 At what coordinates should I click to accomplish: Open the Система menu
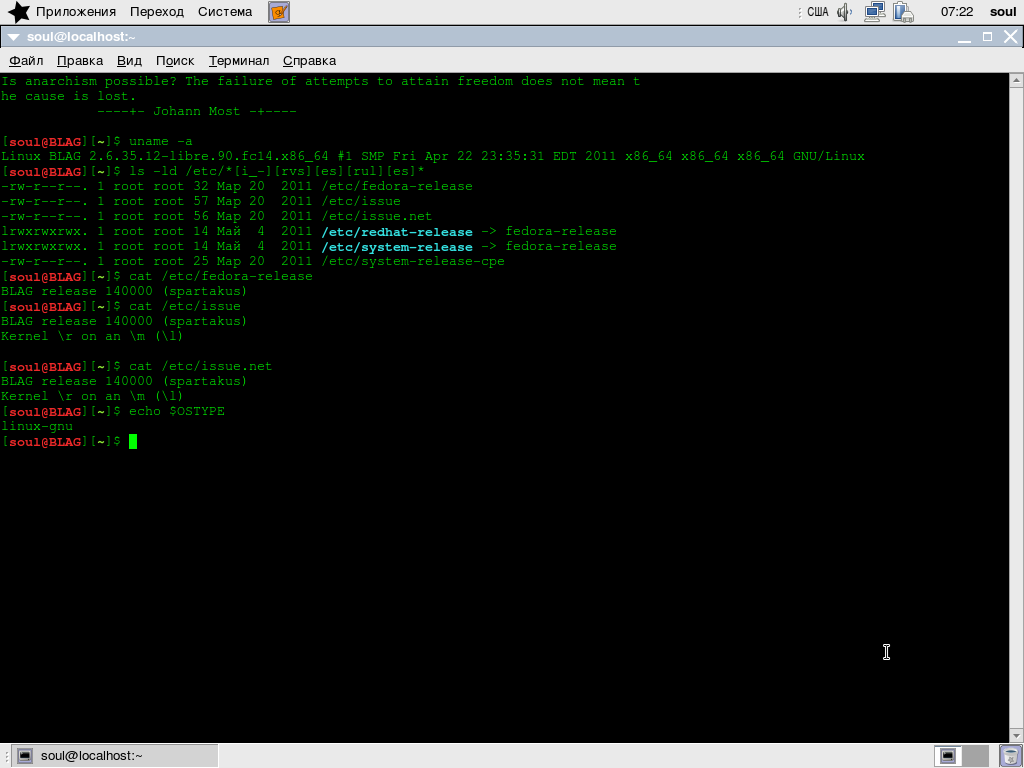(225, 12)
